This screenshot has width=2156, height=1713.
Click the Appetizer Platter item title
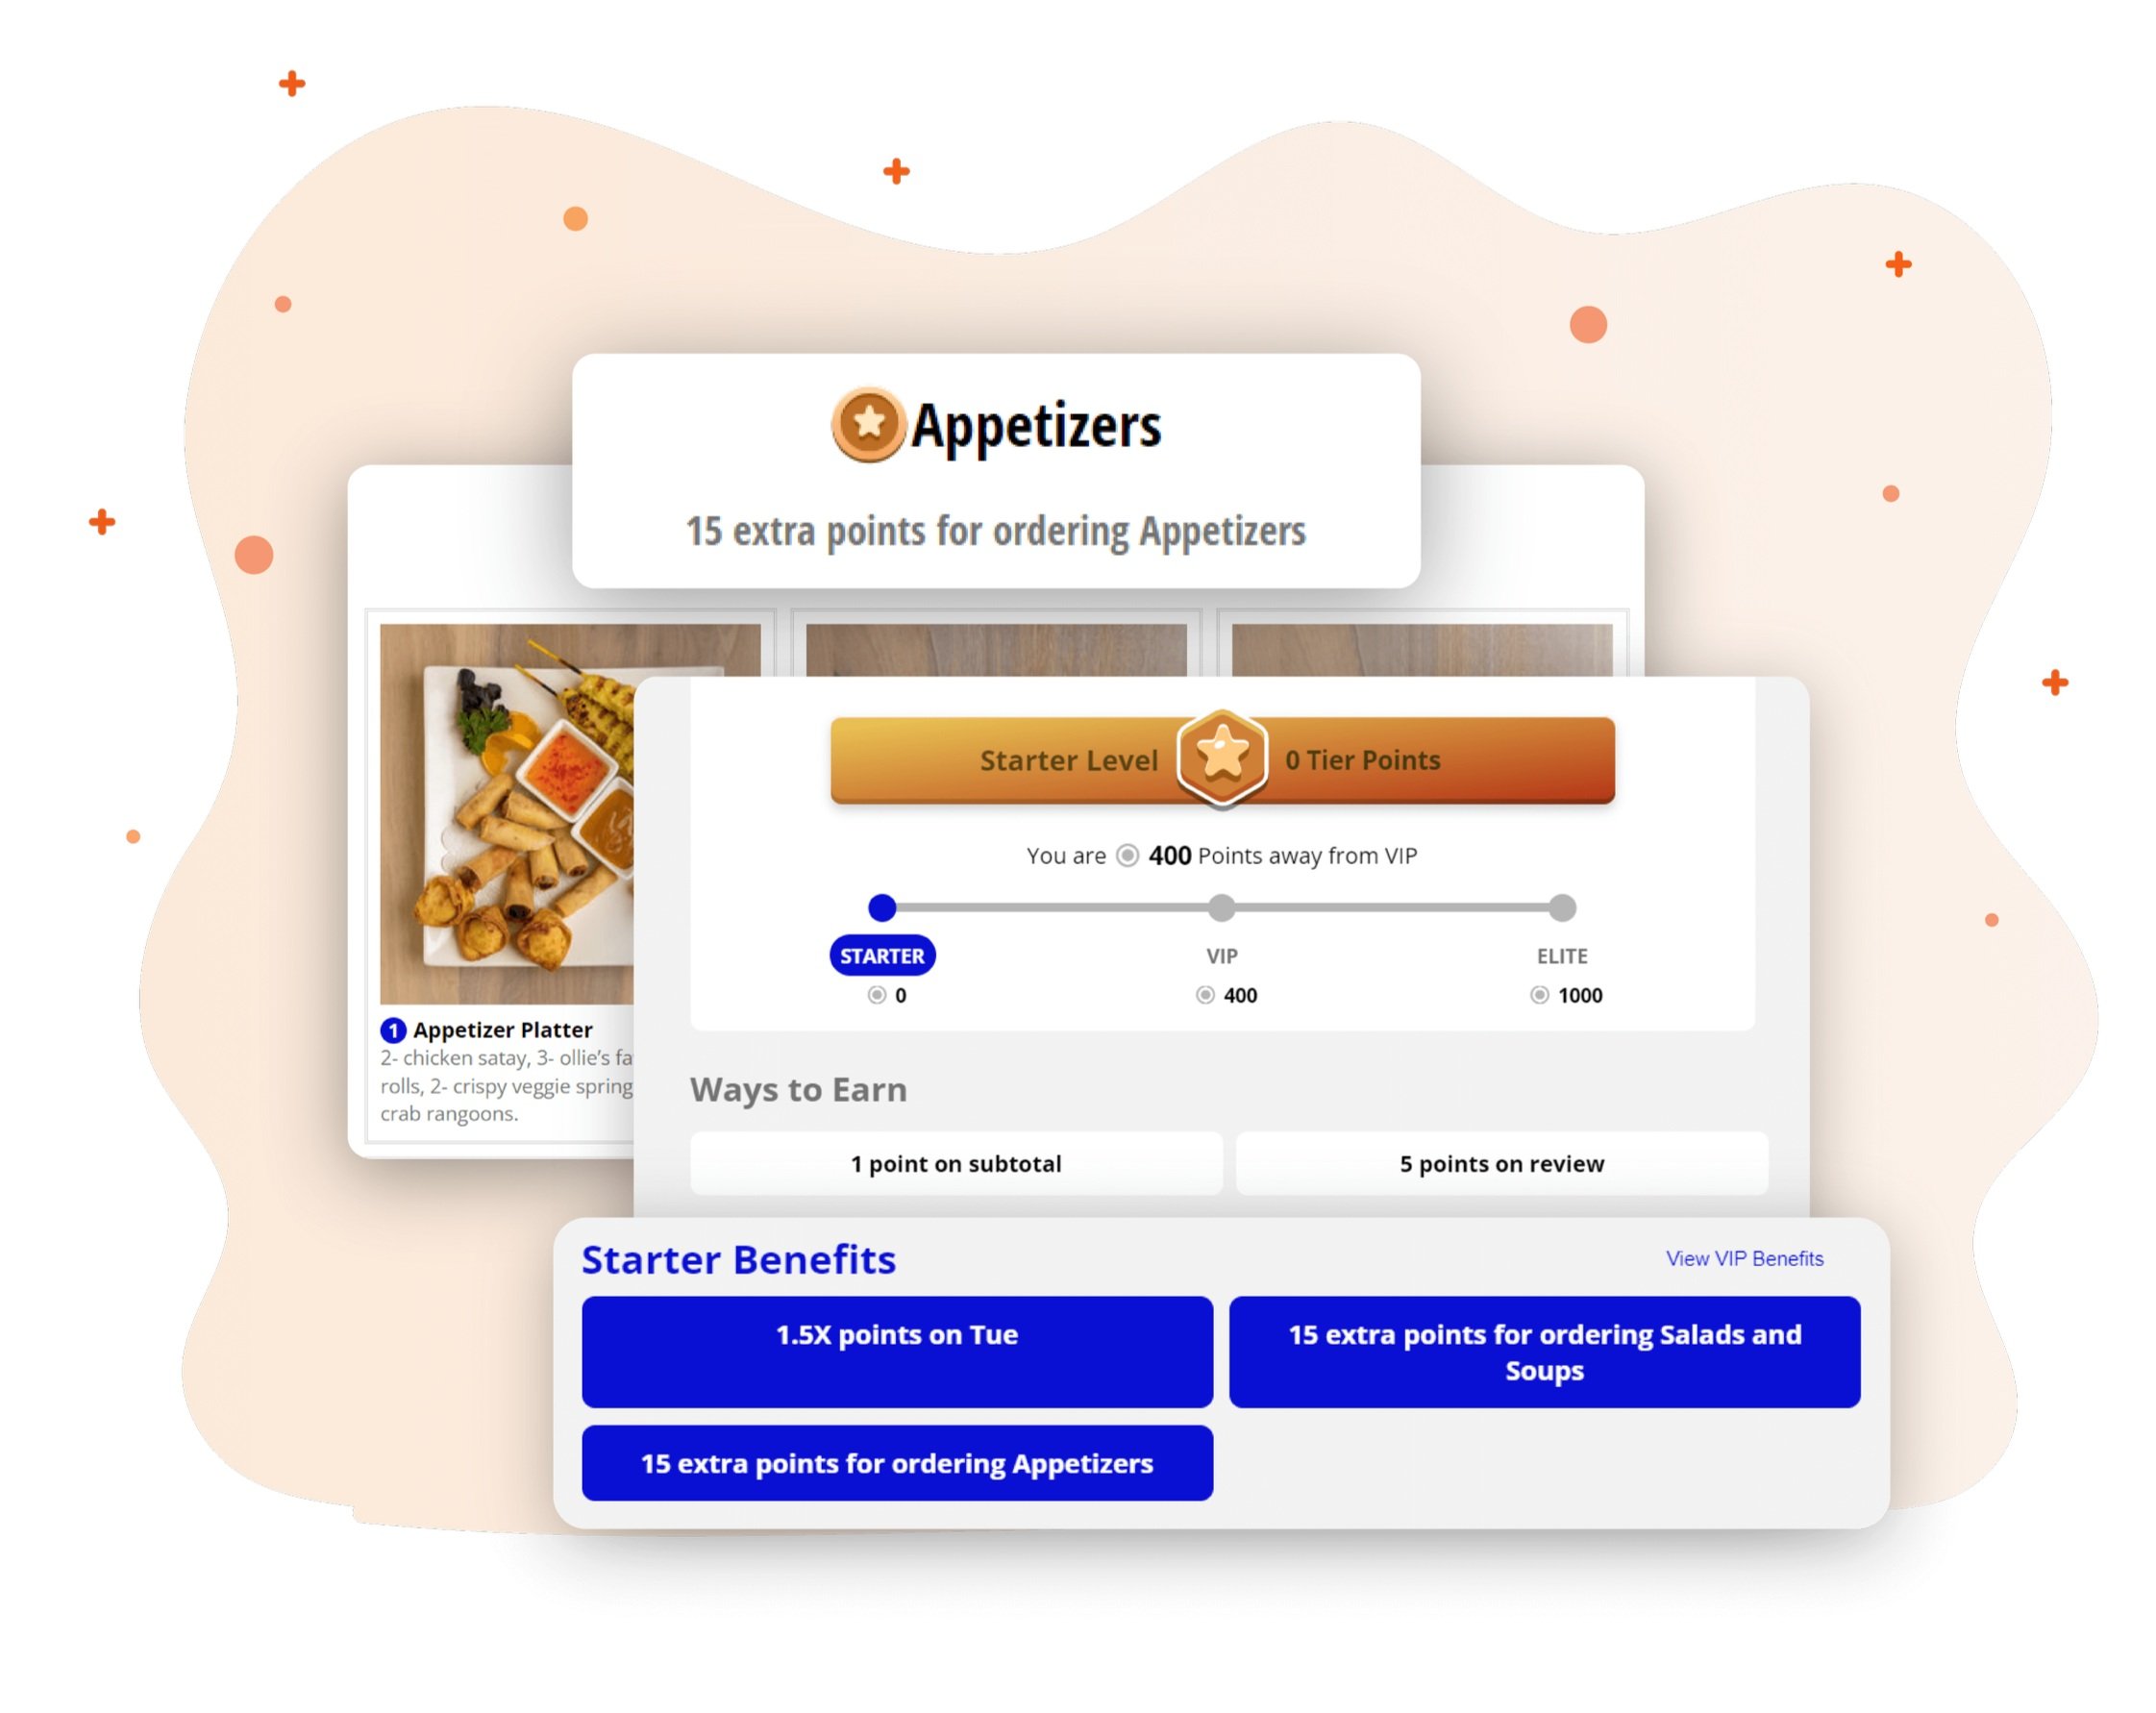[502, 1030]
